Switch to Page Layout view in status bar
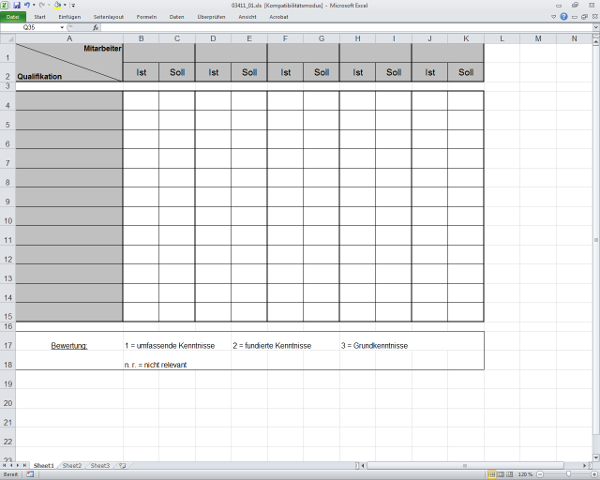Screen dimensions: 600x480 (x=500, y=474)
